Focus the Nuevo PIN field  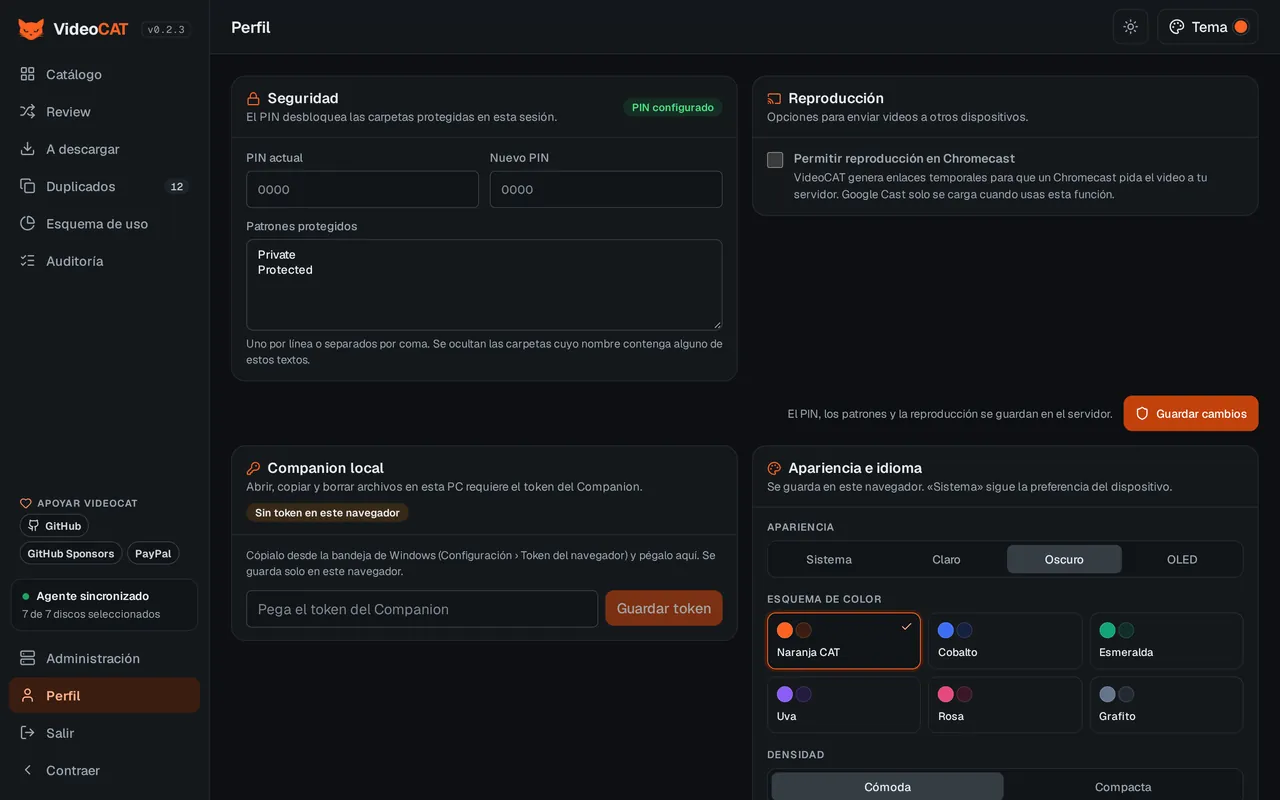click(606, 189)
